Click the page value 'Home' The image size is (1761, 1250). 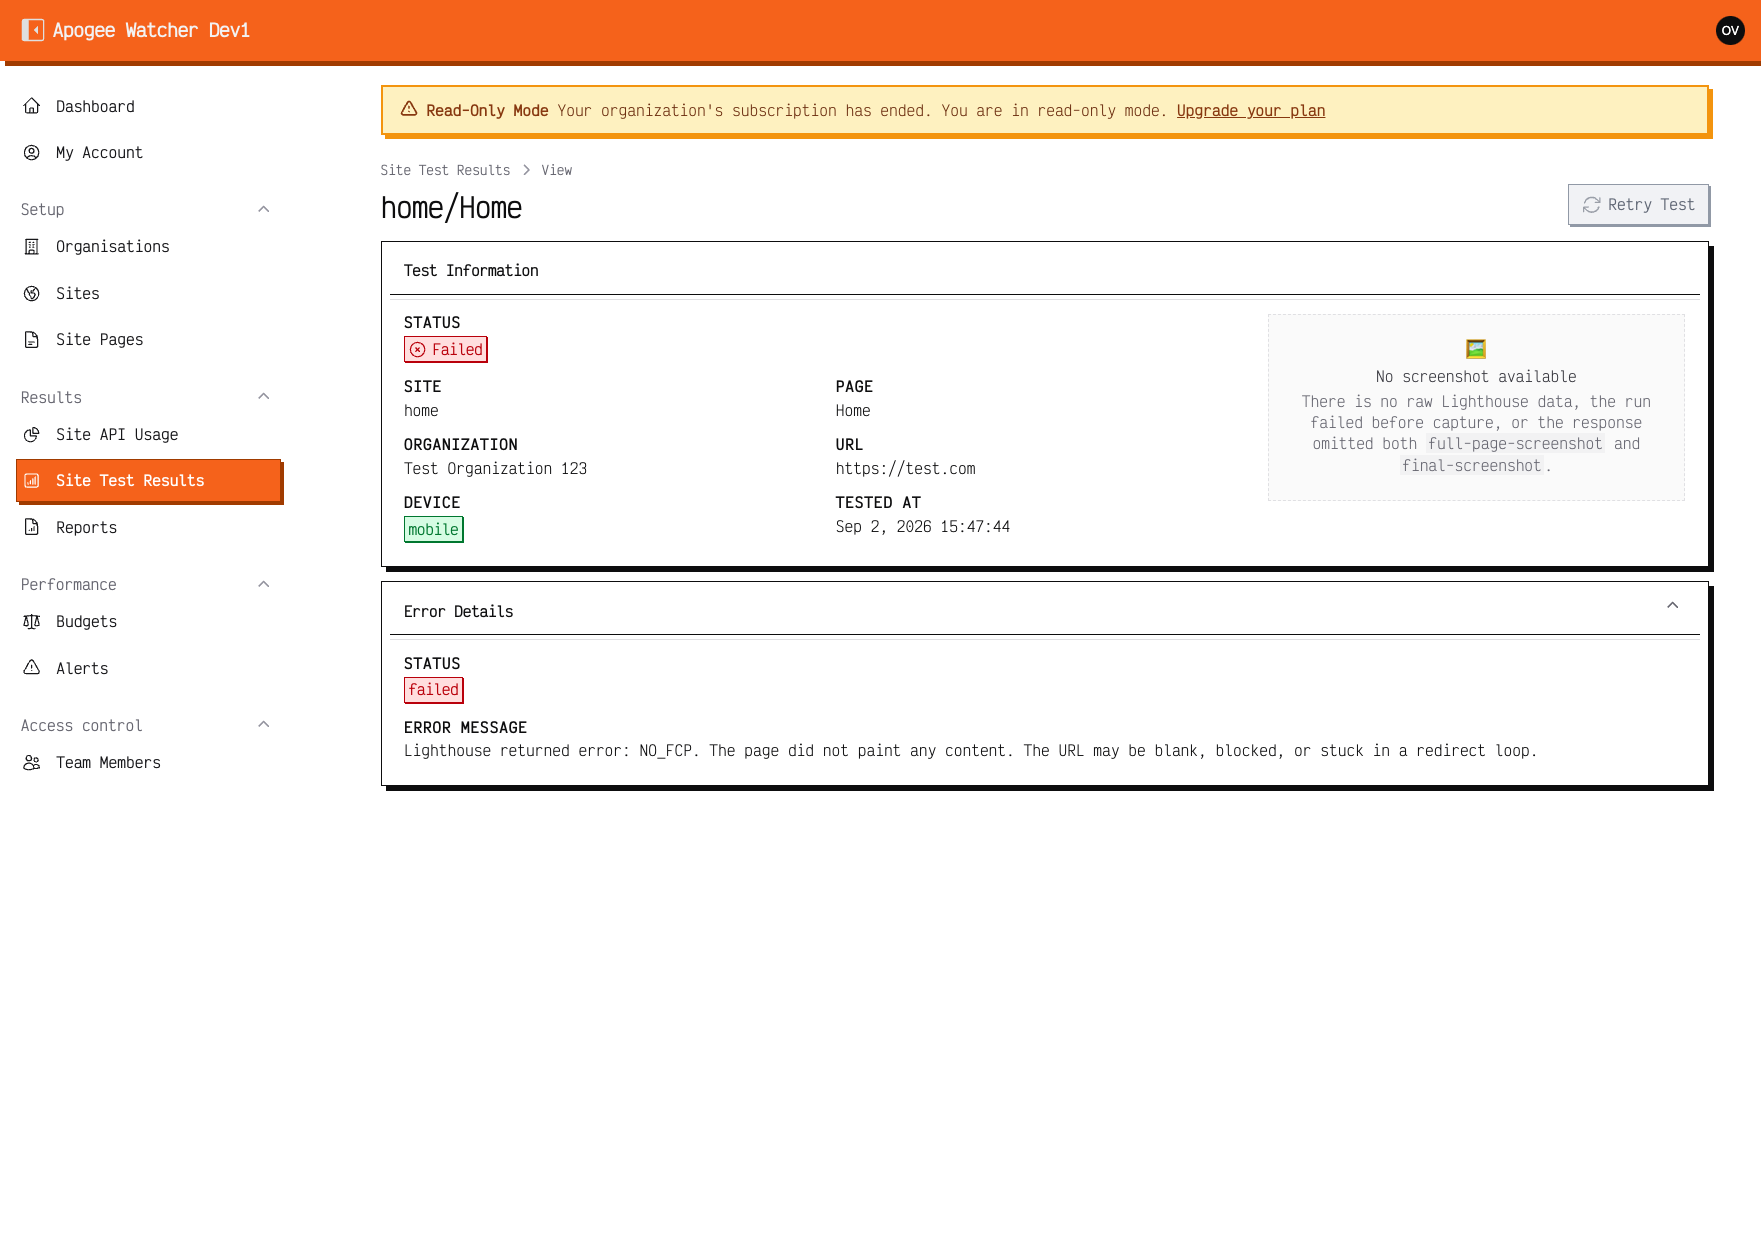[853, 411]
